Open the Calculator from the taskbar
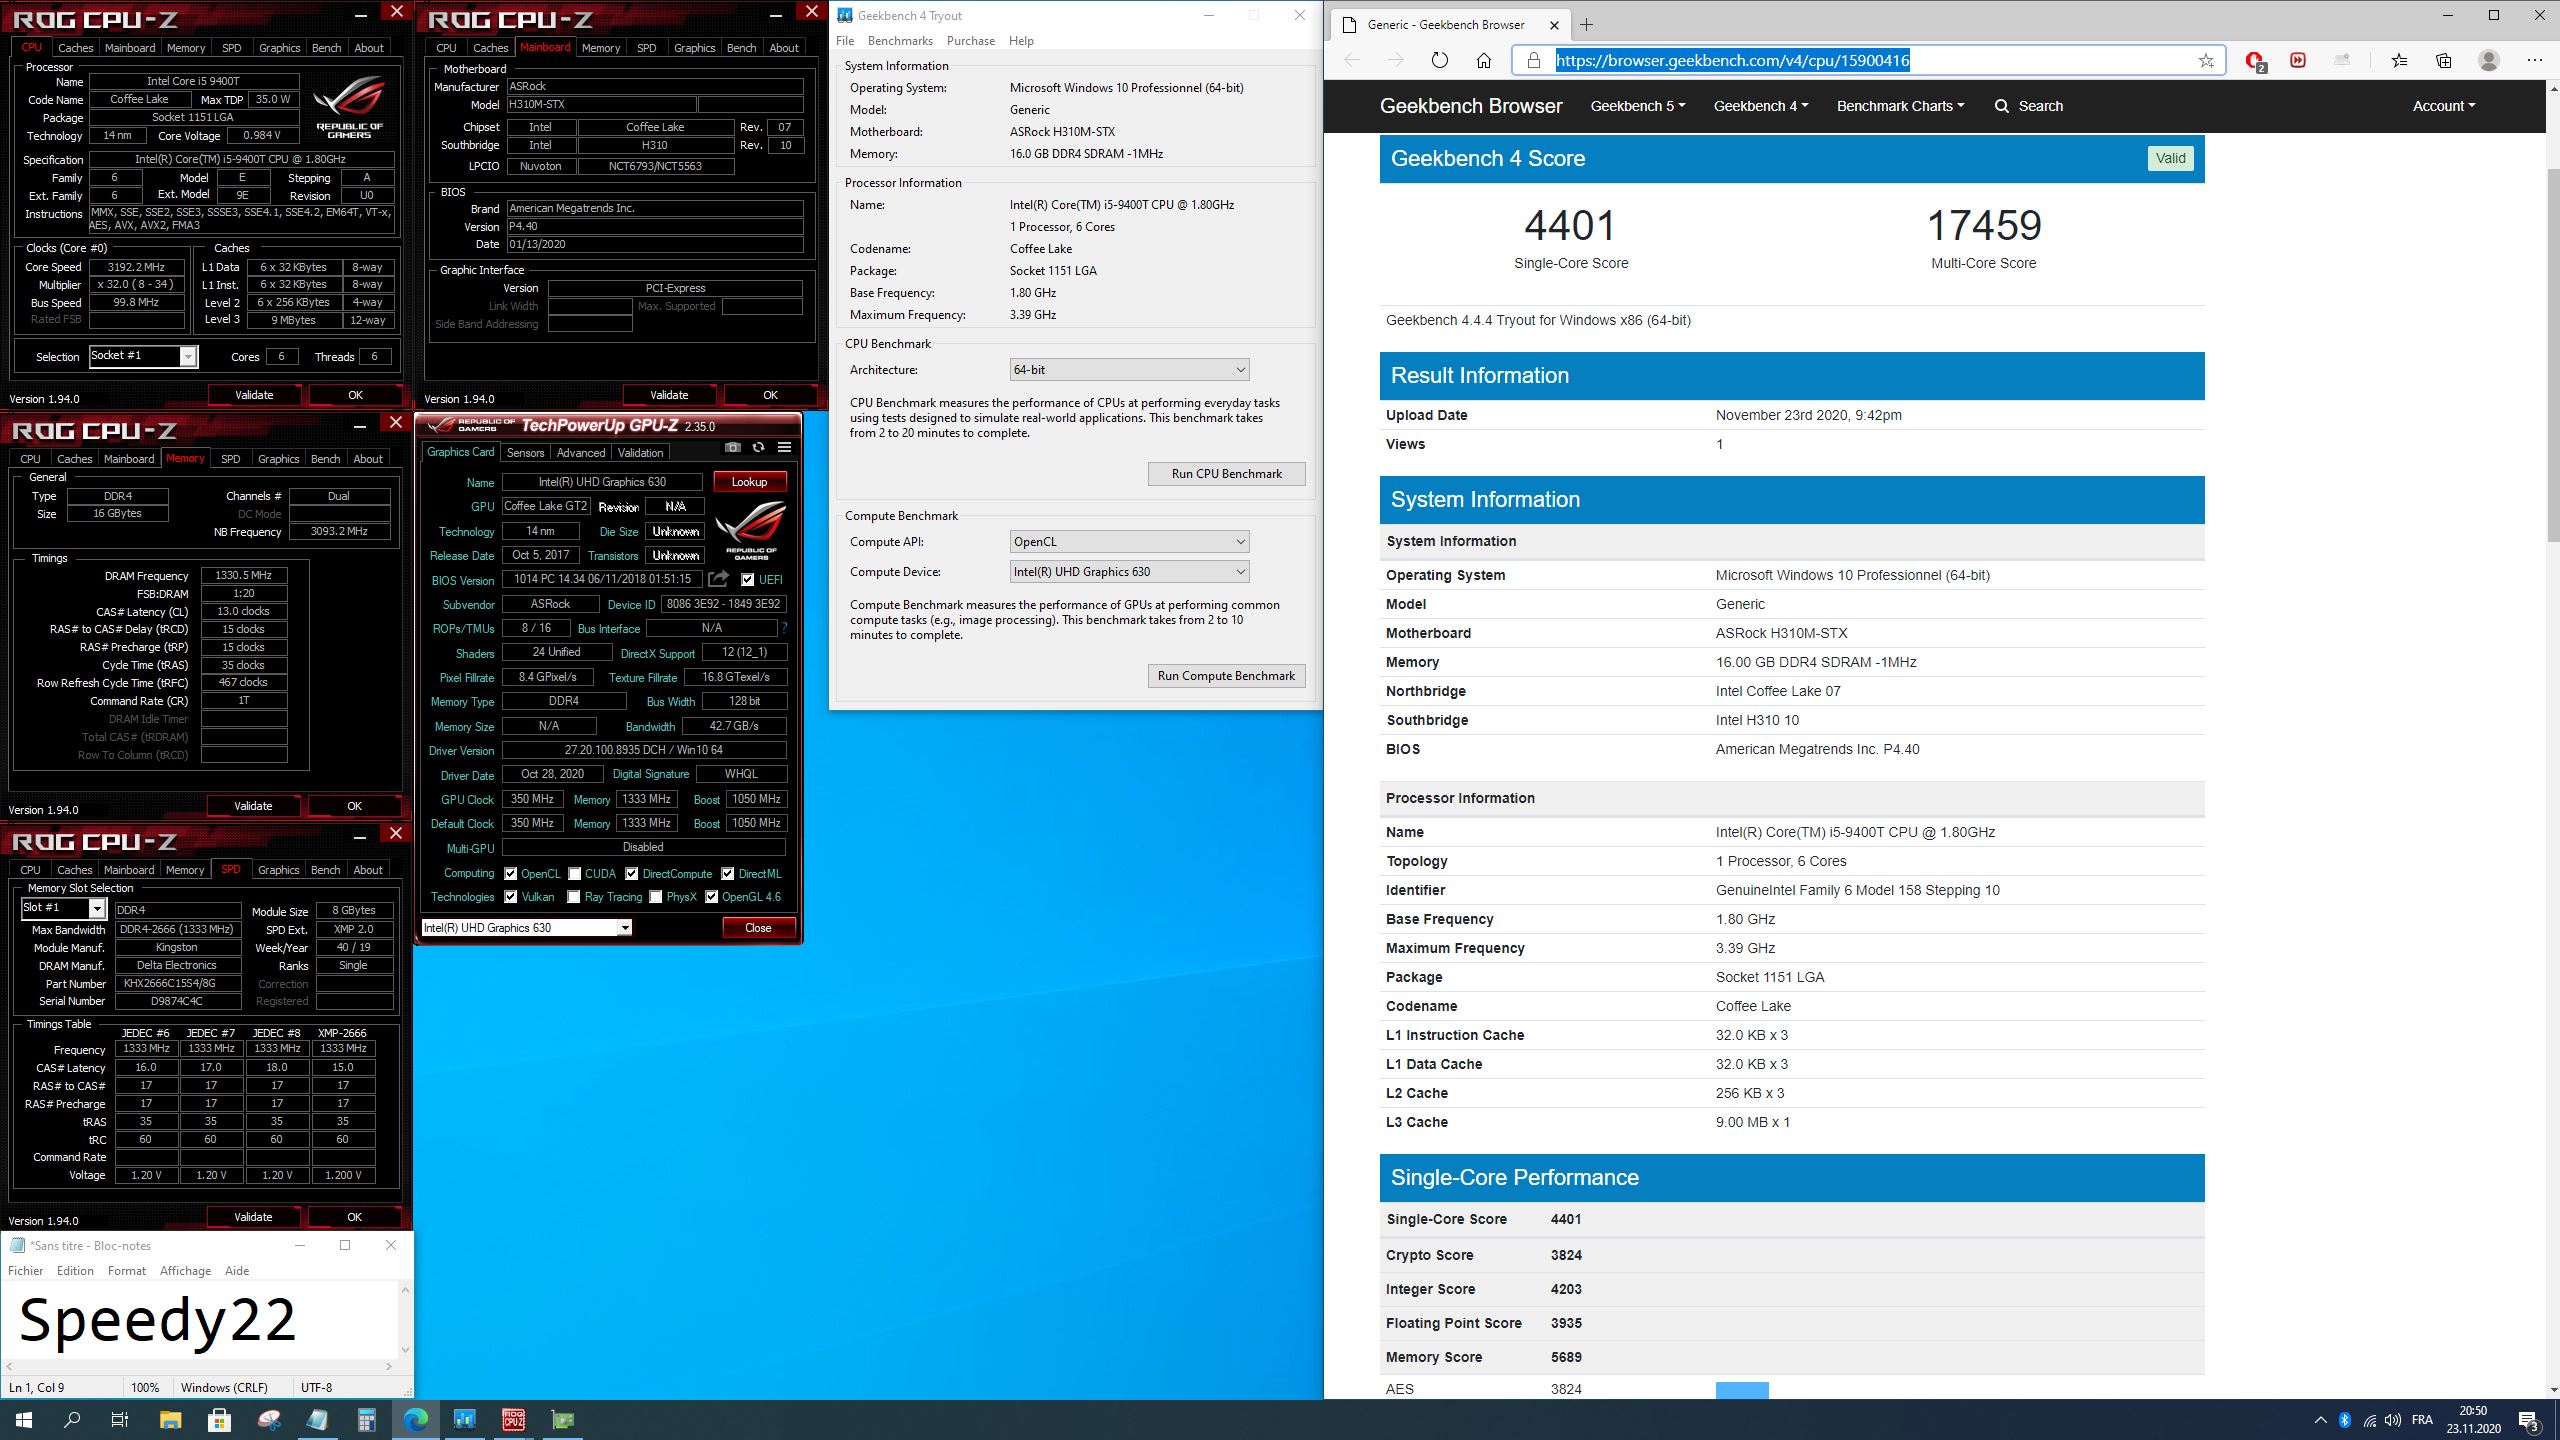Image resolution: width=2560 pixels, height=1440 pixels. click(x=366, y=1420)
